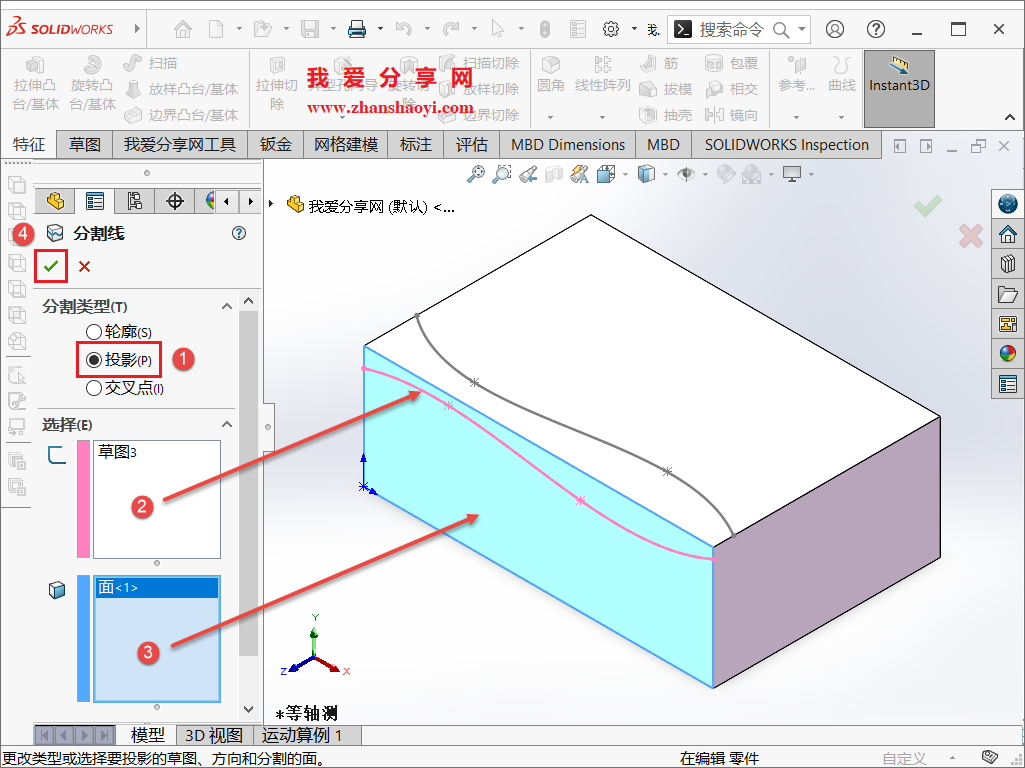Viewport: 1025px width, 768px height.
Task: Open DimXpertManager crosshair tab
Action: pos(175,201)
